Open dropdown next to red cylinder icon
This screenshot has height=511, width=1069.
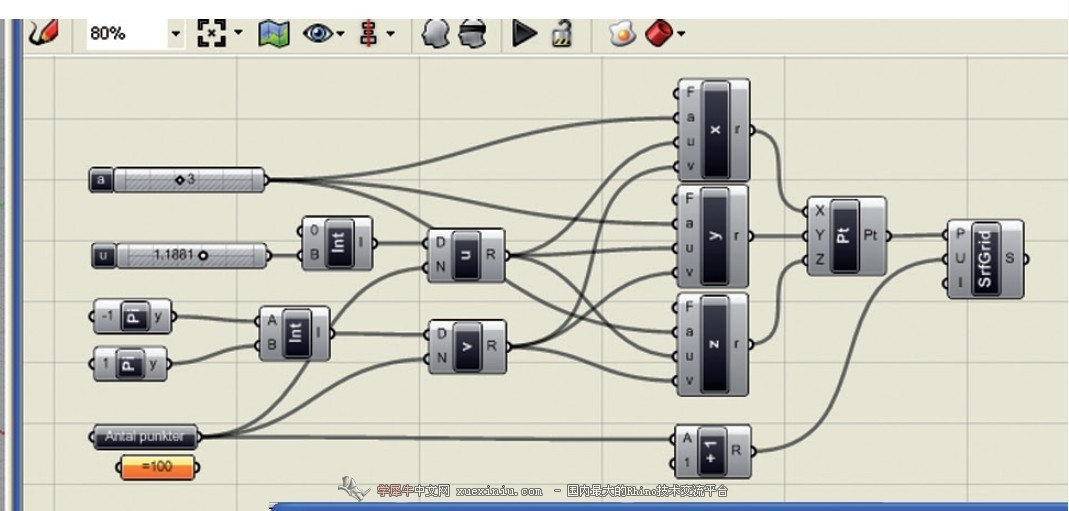680,33
